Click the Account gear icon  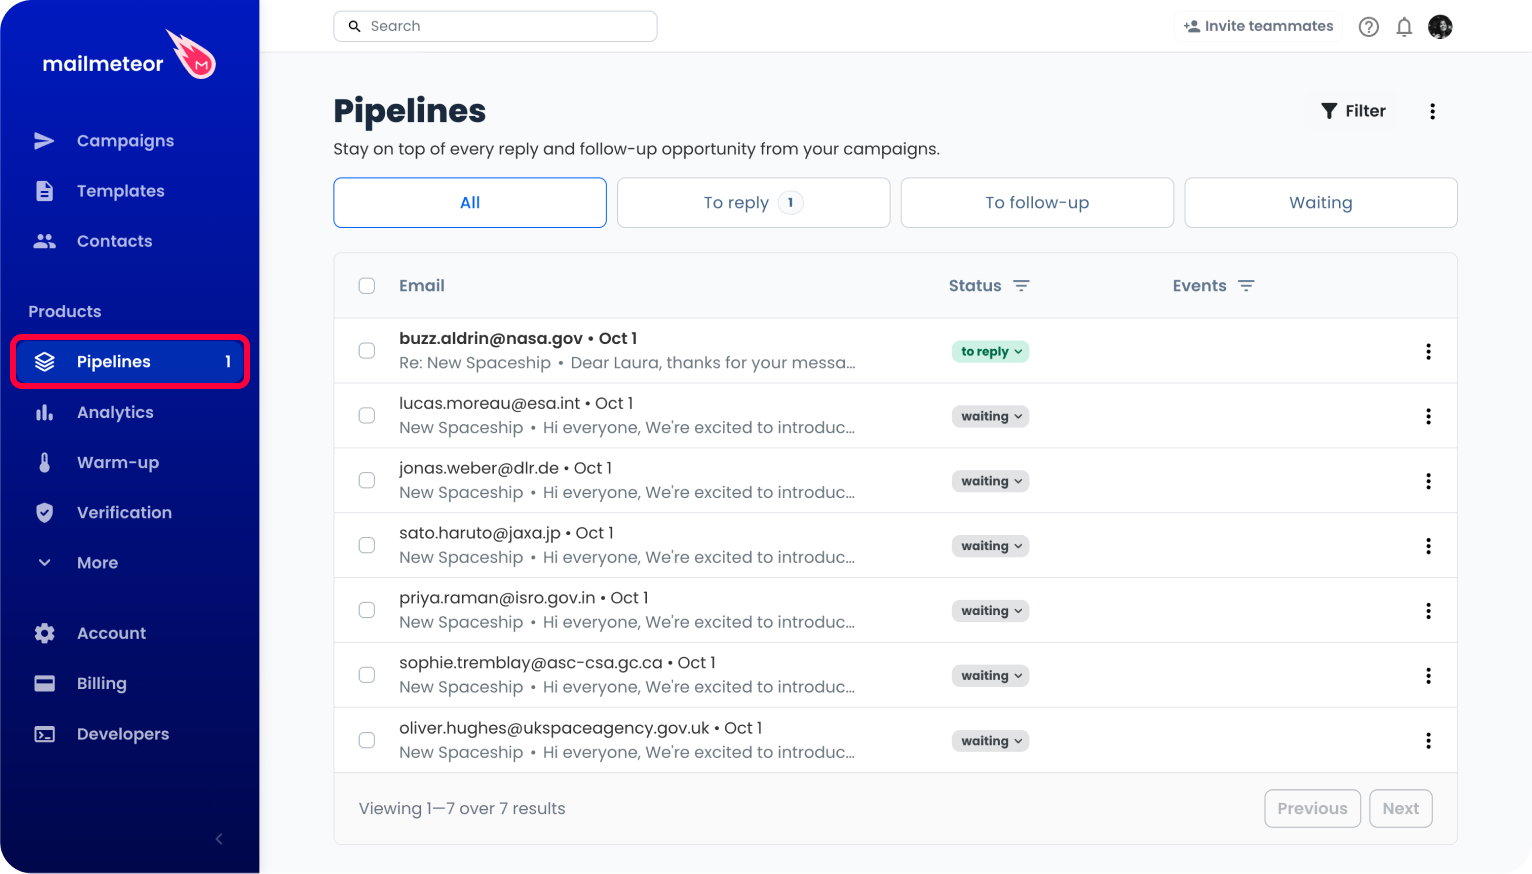44,633
